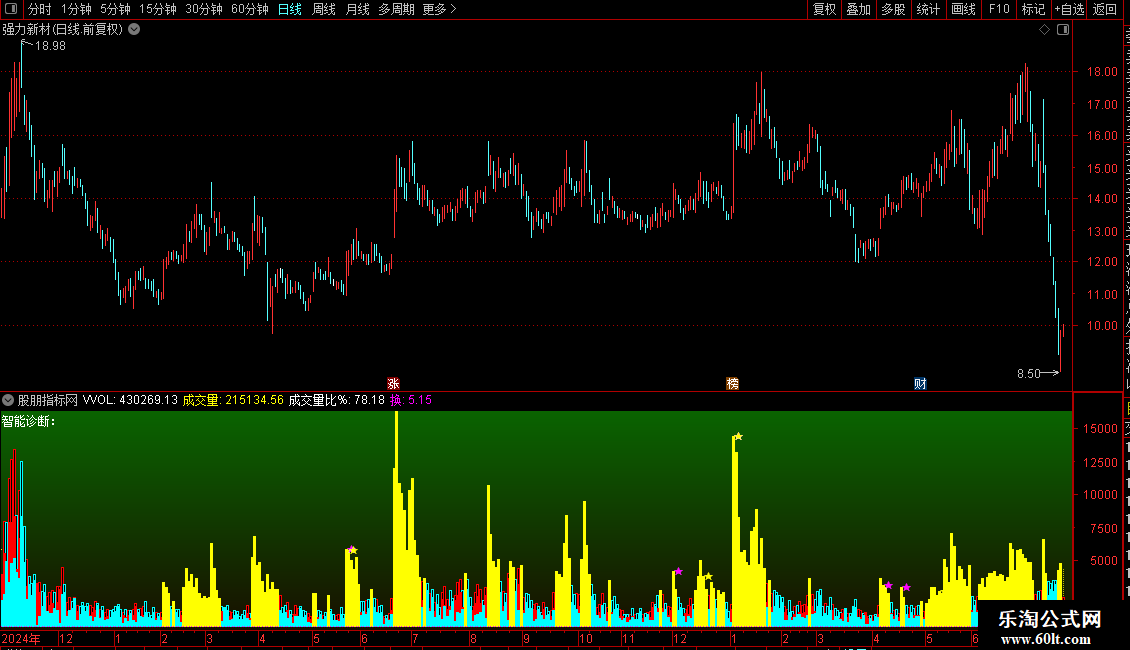Click the 成交量: 215134.56 value
1130x650 pixels.
tap(233, 400)
